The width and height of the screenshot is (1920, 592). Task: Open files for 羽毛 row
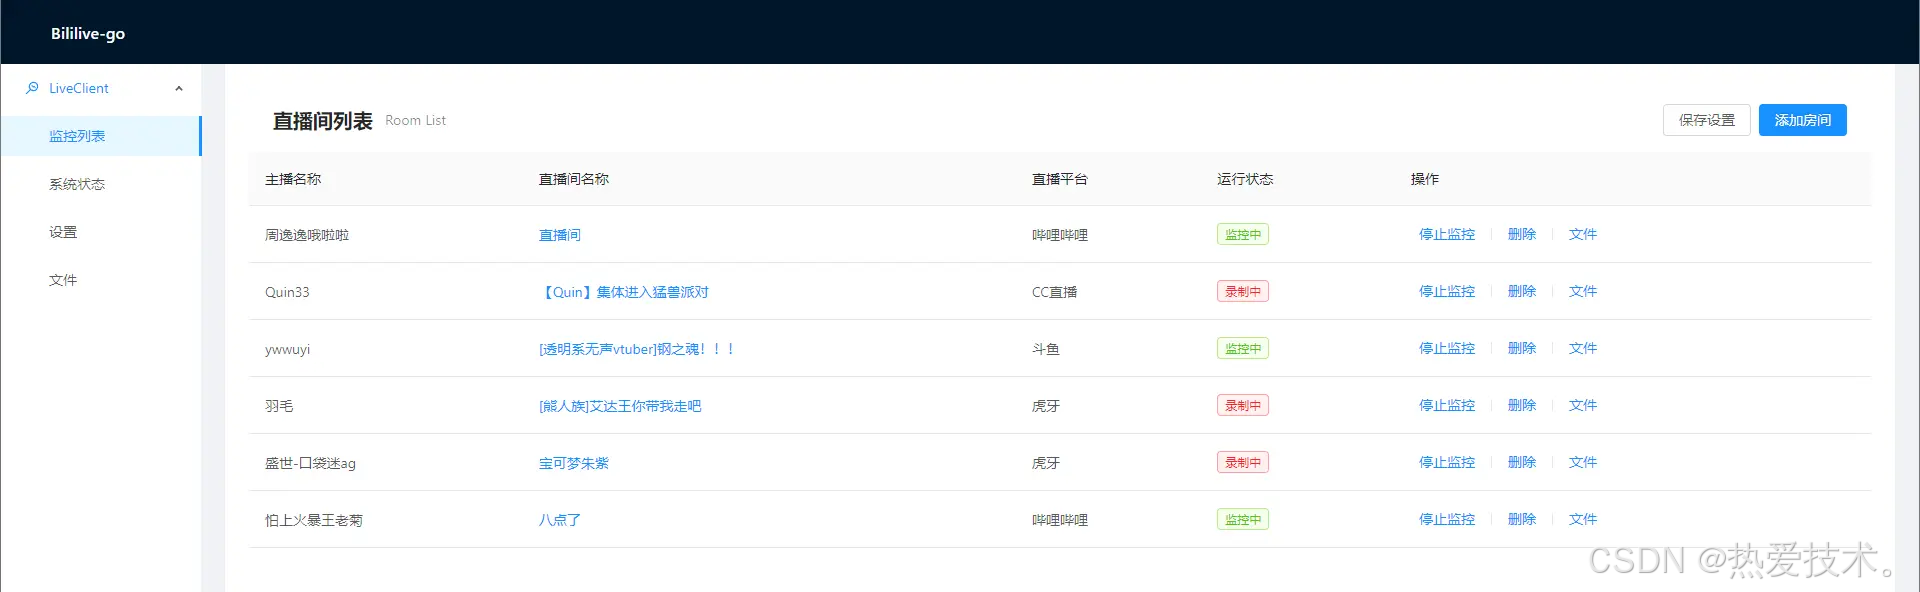(x=1583, y=405)
